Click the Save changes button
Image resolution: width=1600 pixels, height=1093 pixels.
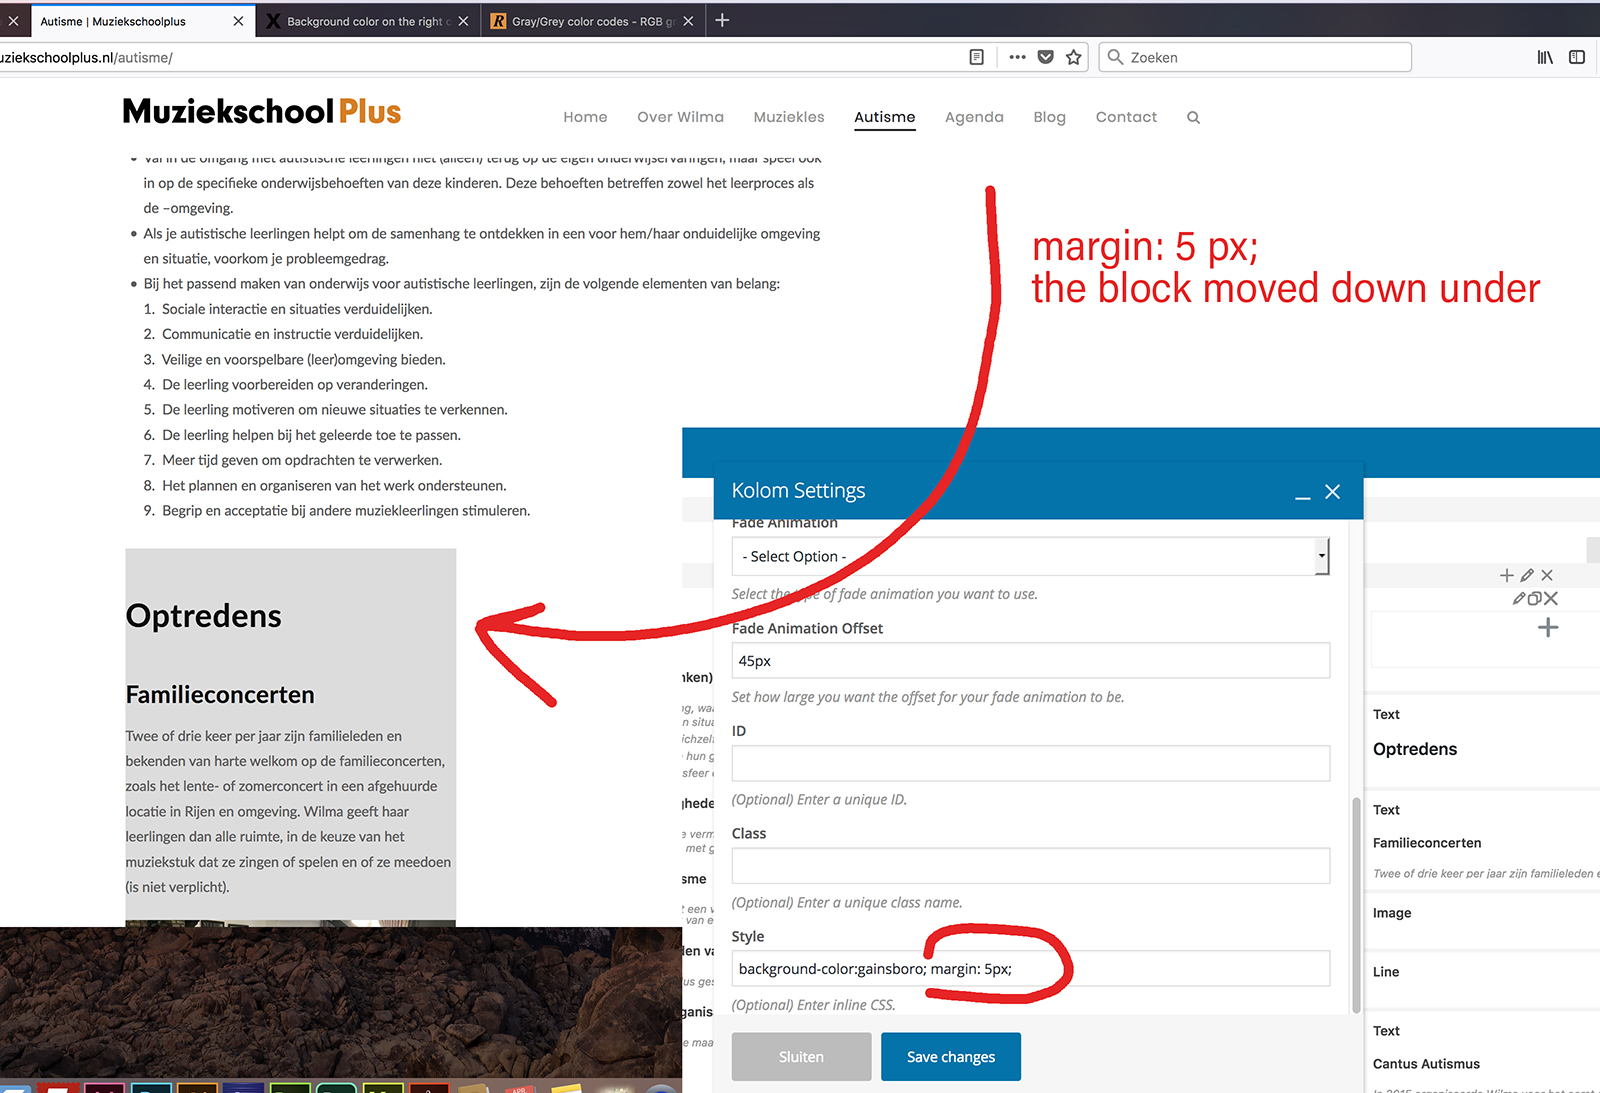pyautogui.click(x=950, y=1057)
